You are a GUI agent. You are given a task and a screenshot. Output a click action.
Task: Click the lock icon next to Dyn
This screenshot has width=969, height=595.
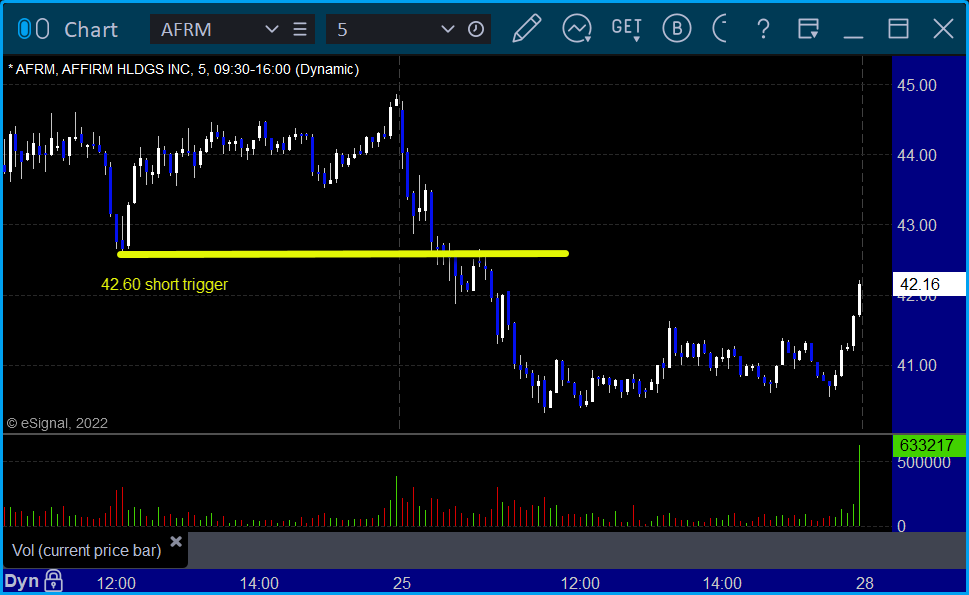[x=54, y=581]
